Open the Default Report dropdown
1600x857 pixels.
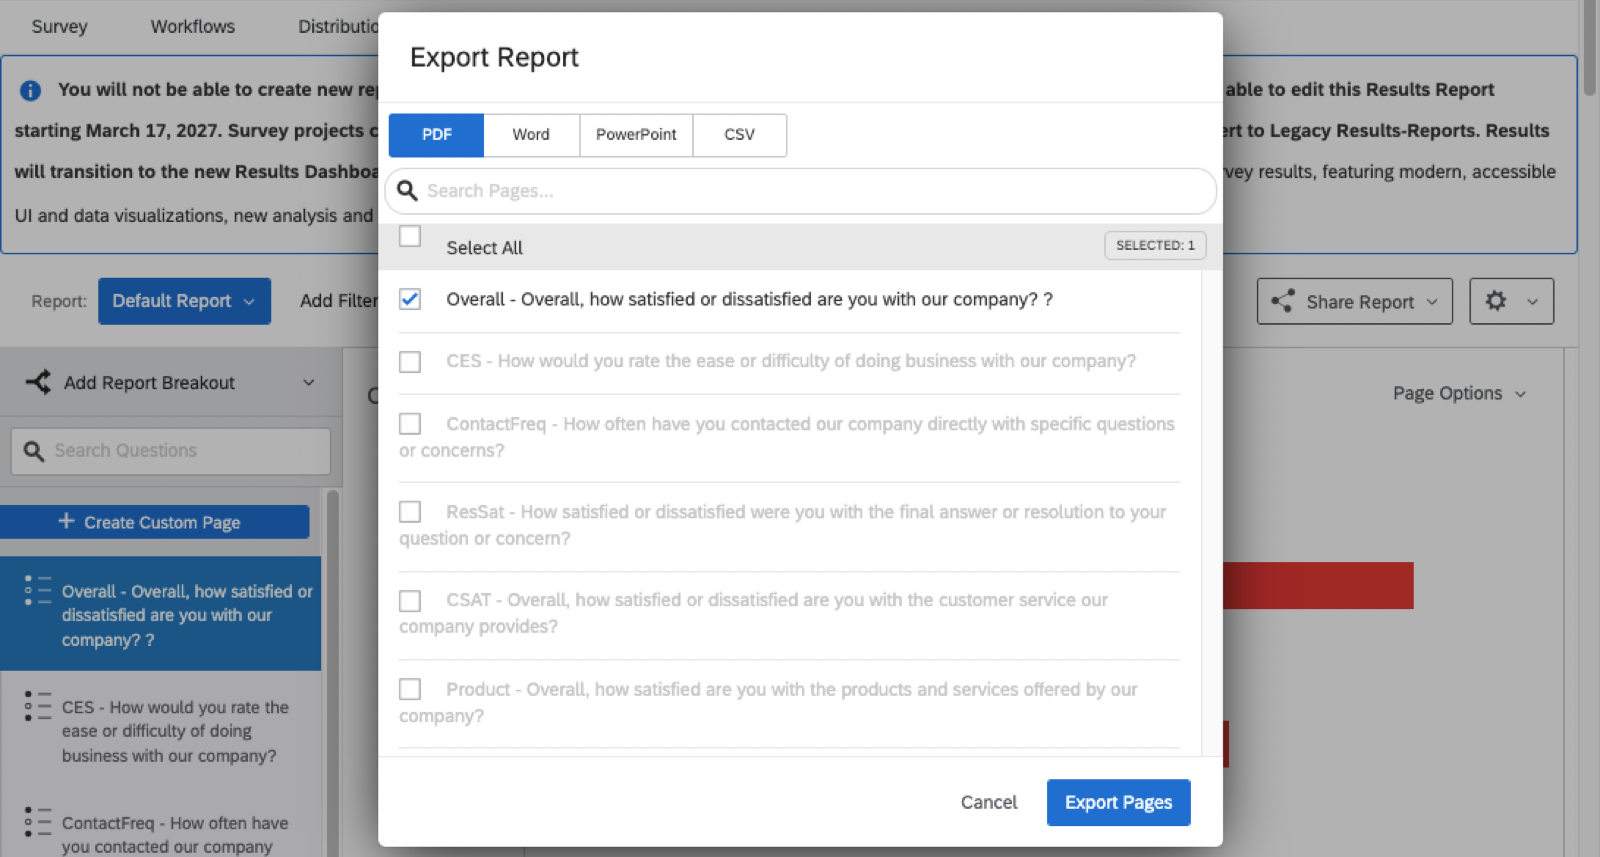pos(184,301)
